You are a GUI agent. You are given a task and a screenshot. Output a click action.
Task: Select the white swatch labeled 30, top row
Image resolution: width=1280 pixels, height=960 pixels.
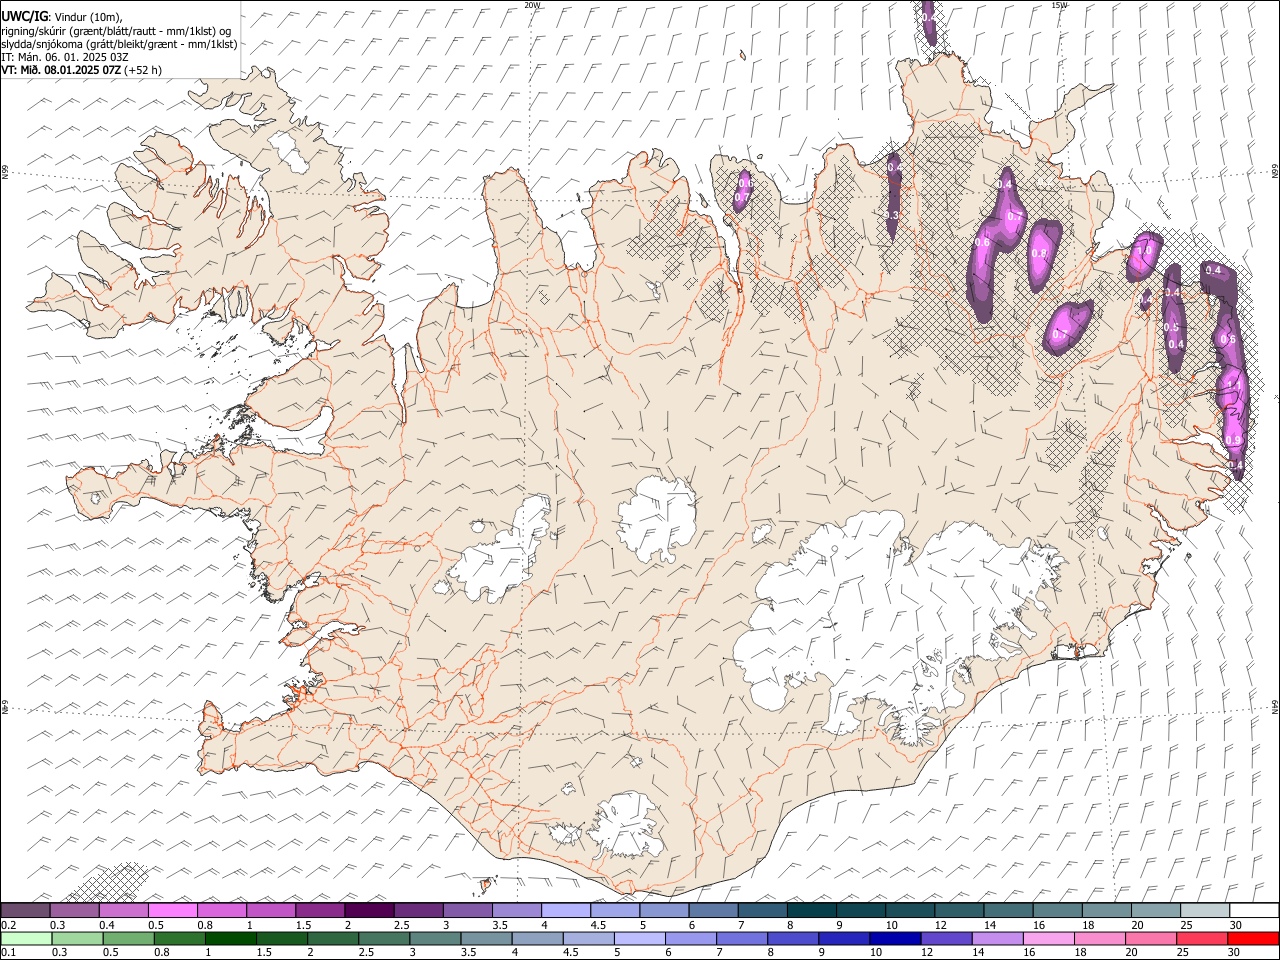(x=1254, y=910)
